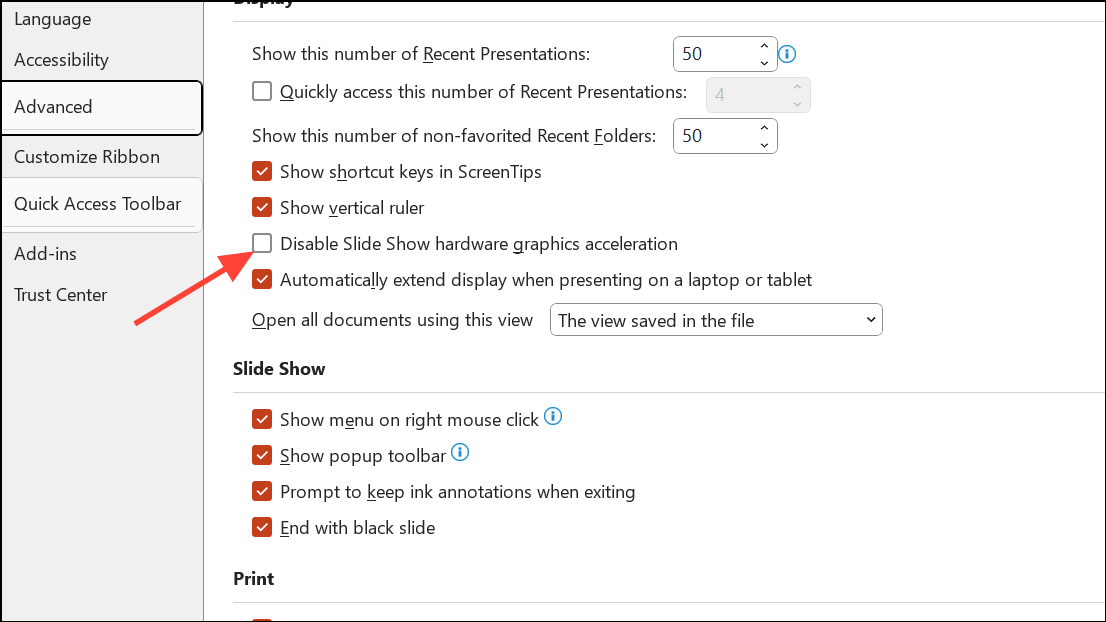The height and width of the screenshot is (622, 1106).
Task: Open the Trust Center settings page
Action: click(60, 294)
